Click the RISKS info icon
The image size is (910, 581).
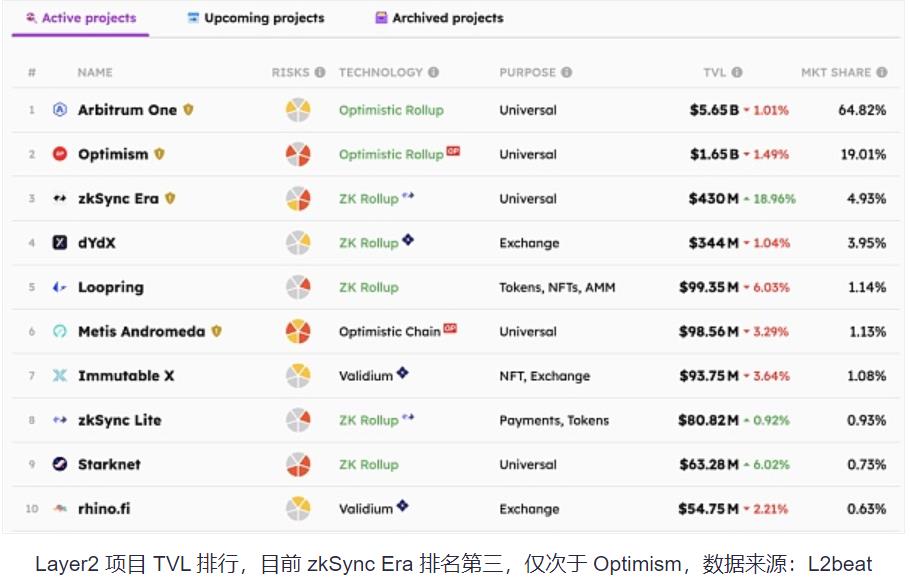click(320, 72)
